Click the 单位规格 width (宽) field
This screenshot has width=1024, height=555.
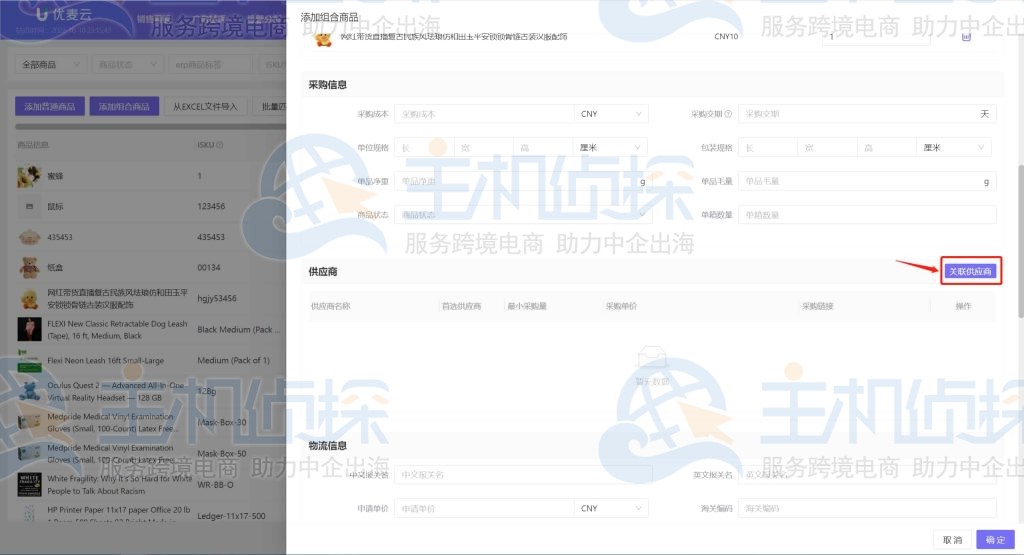click(483, 148)
